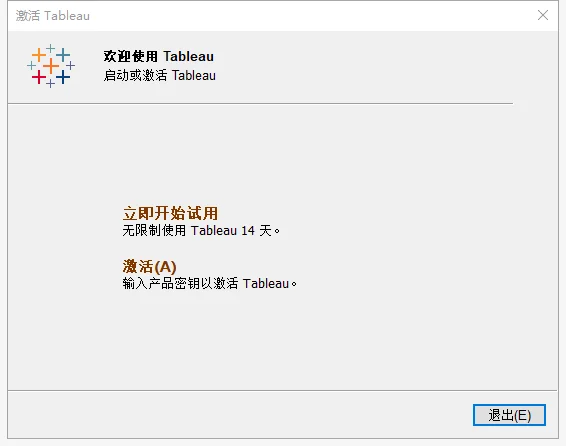The image size is (566, 446).
Task: Click the 无限制使用 Tableau 14 天 description
Action: click(x=201, y=230)
